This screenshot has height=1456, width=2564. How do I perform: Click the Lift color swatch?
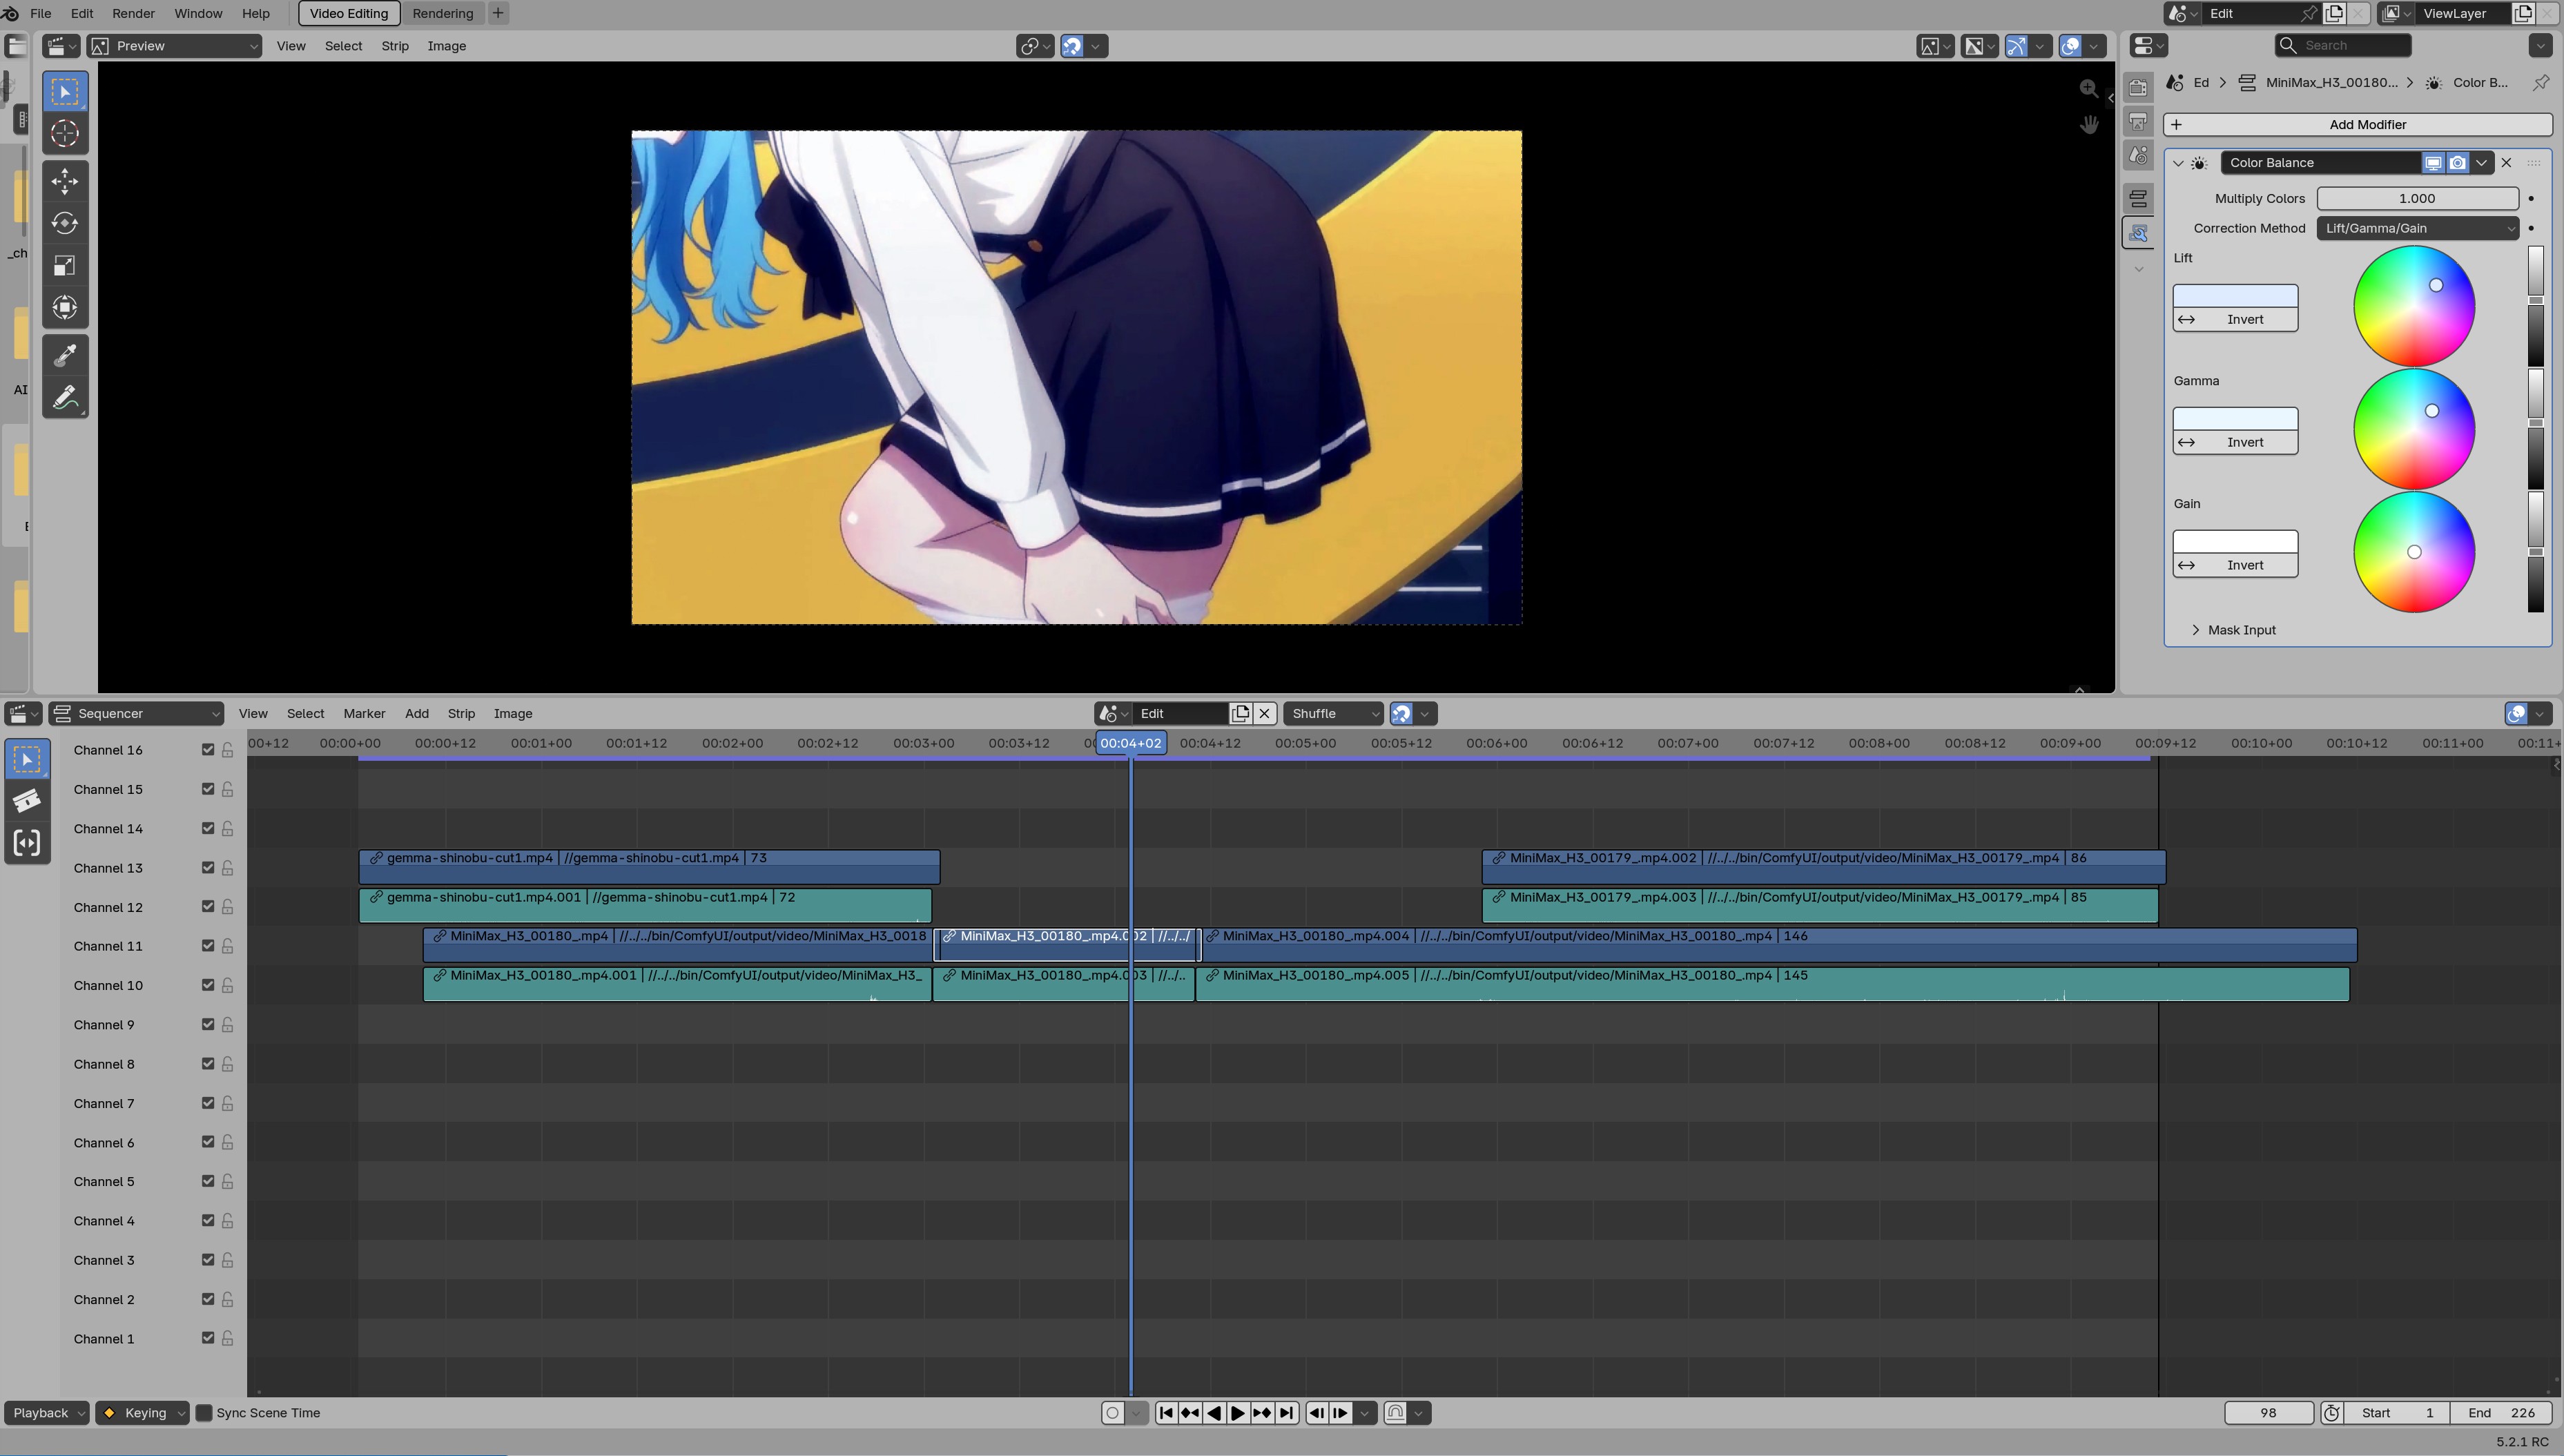click(2235, 296)
